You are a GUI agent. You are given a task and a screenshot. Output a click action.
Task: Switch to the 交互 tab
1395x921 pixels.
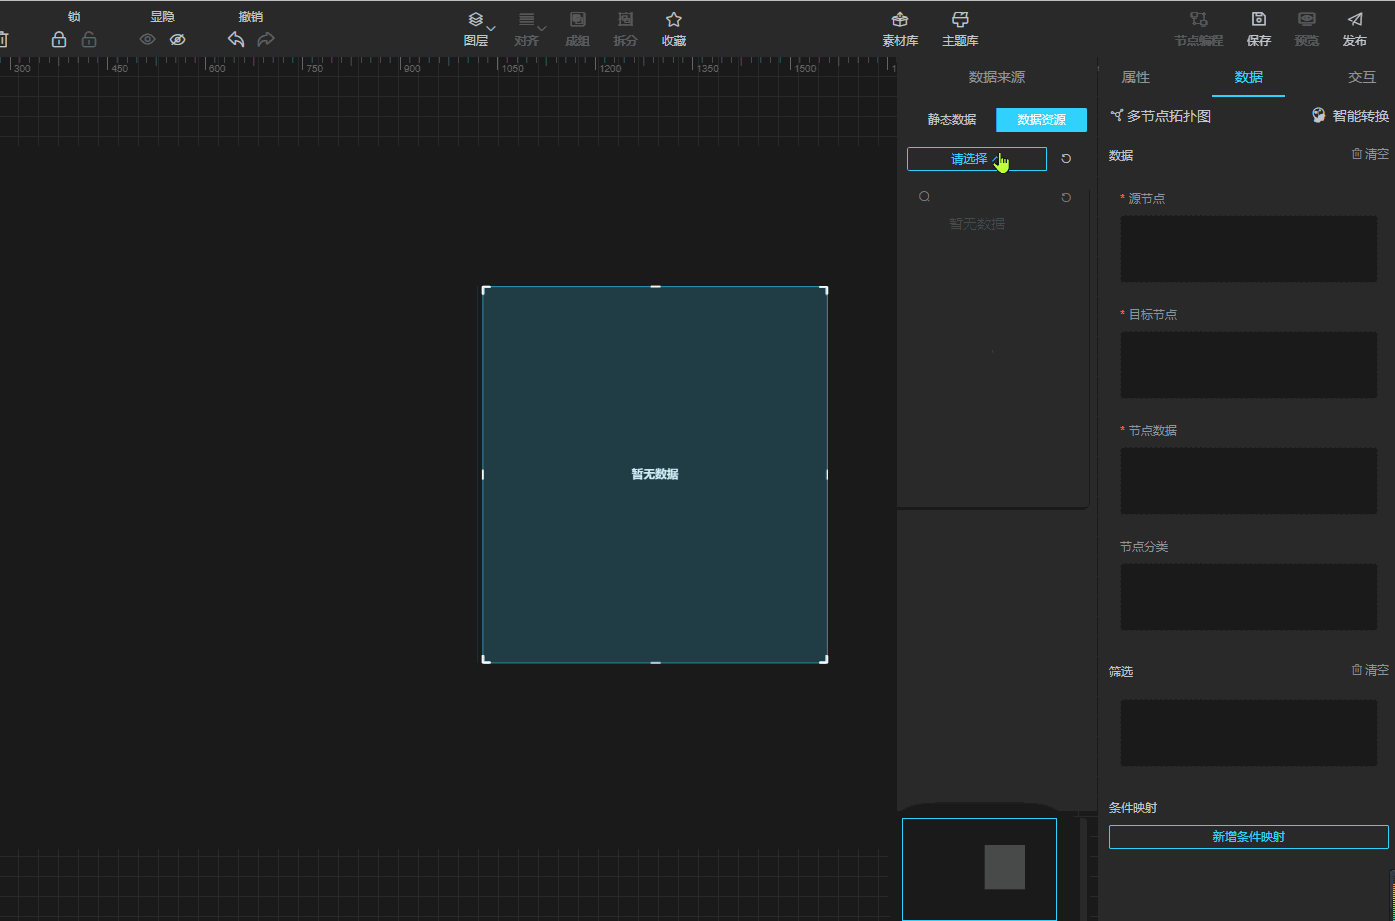[x=1362, y=77]
